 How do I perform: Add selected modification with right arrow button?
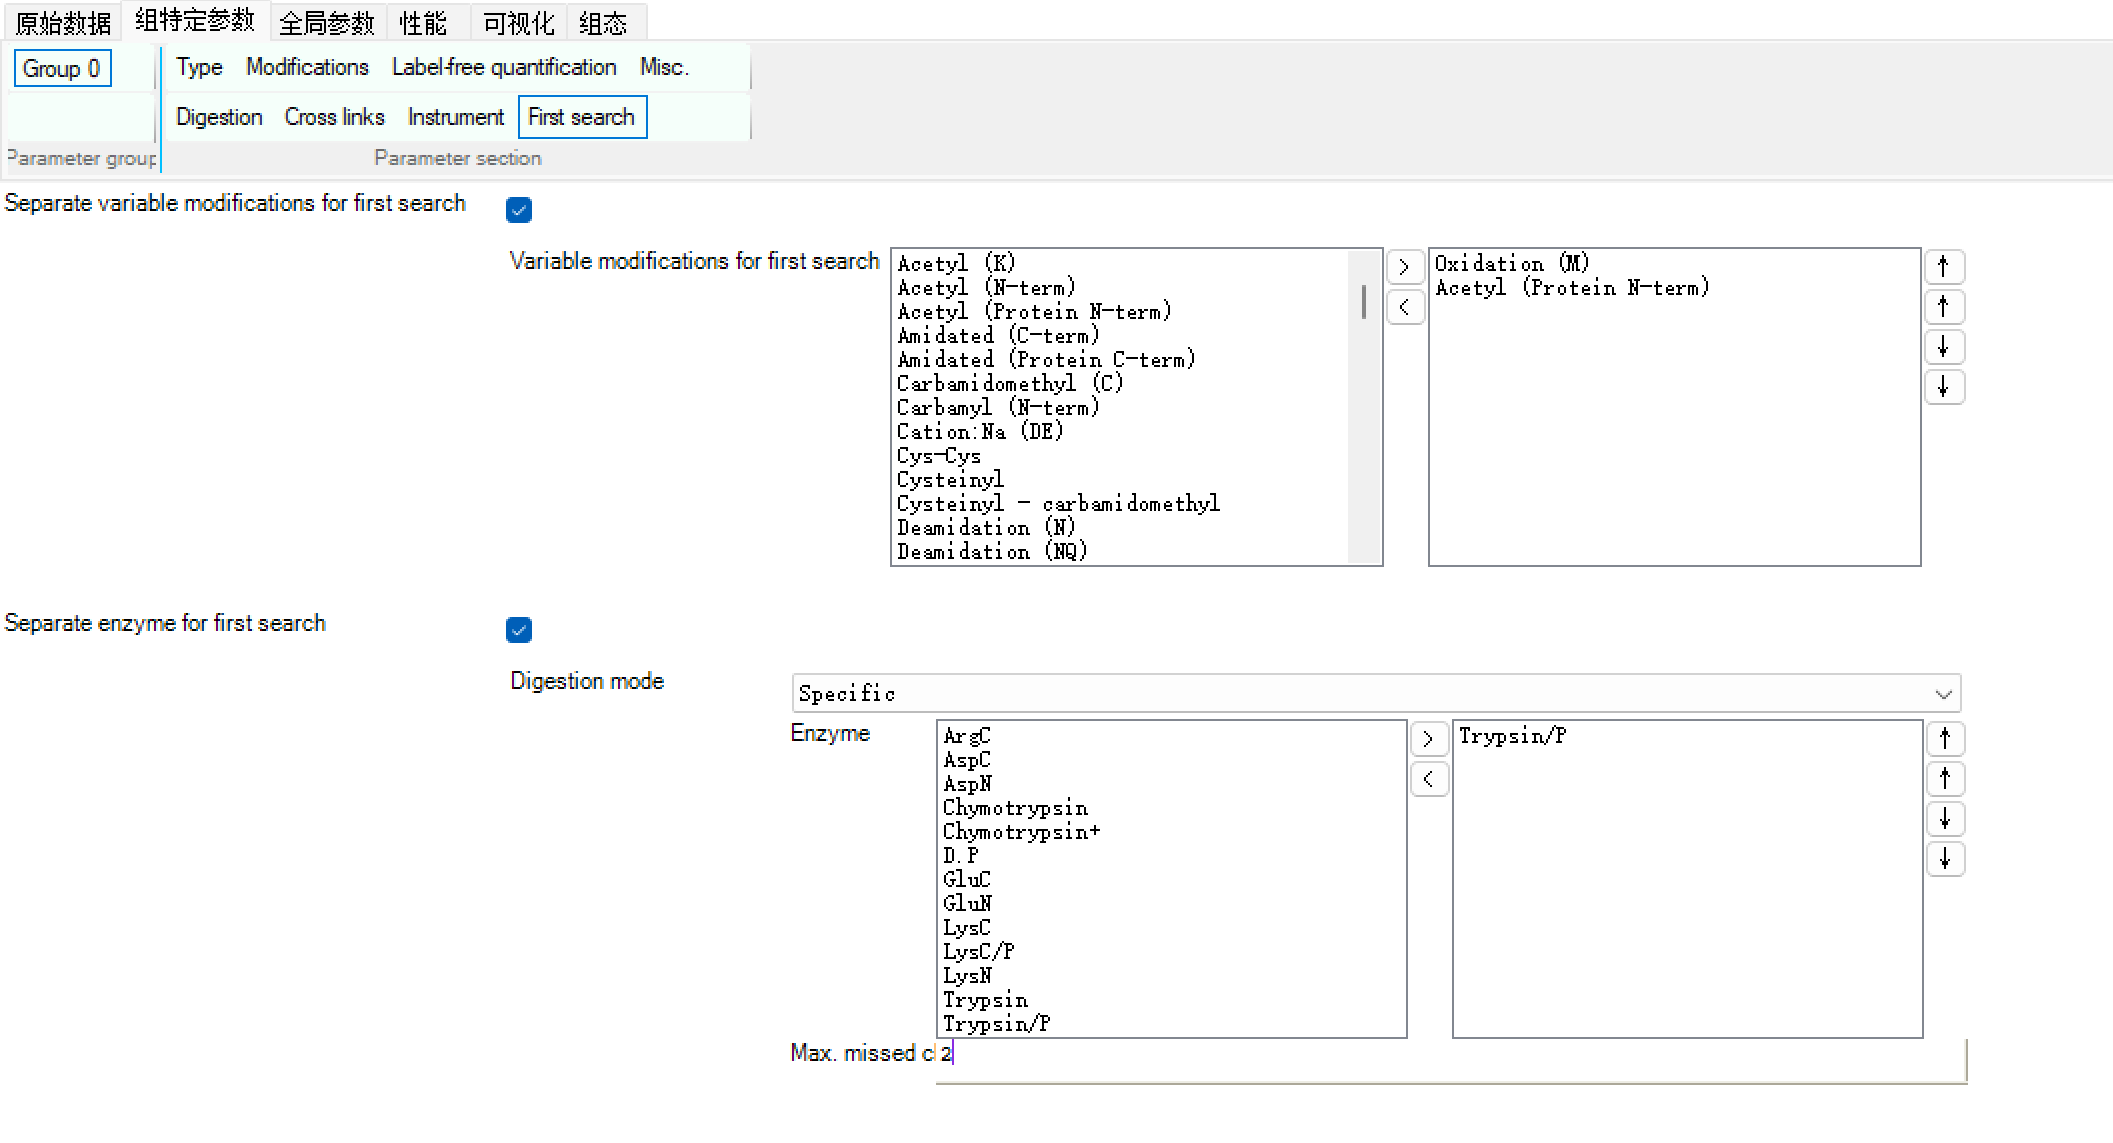coord(1404,267)
